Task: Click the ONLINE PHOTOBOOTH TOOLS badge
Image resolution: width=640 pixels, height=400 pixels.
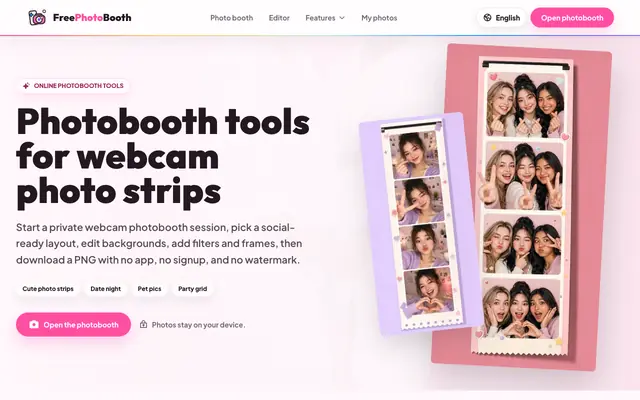Action: click(73, 86)
